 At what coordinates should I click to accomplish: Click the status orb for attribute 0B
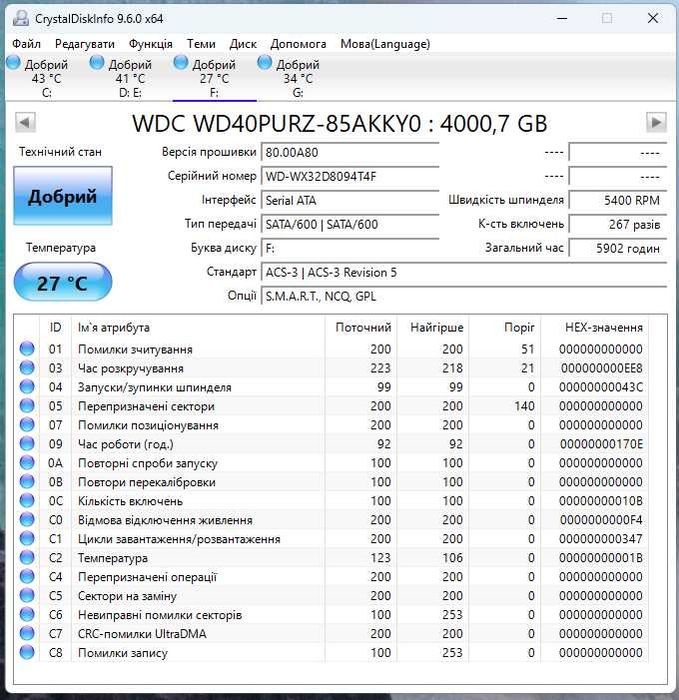[x=27, y=482]
